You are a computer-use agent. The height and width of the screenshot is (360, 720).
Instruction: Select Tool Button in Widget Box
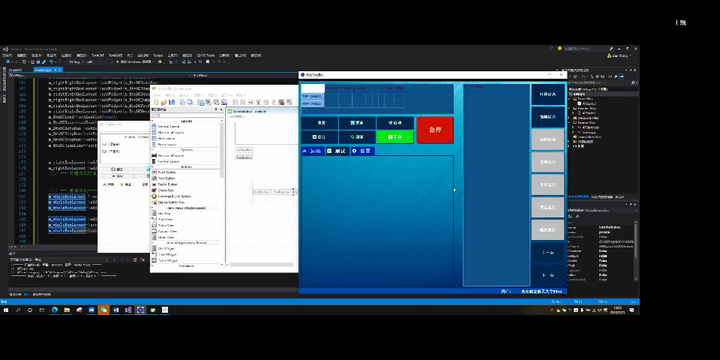(167, 178)
